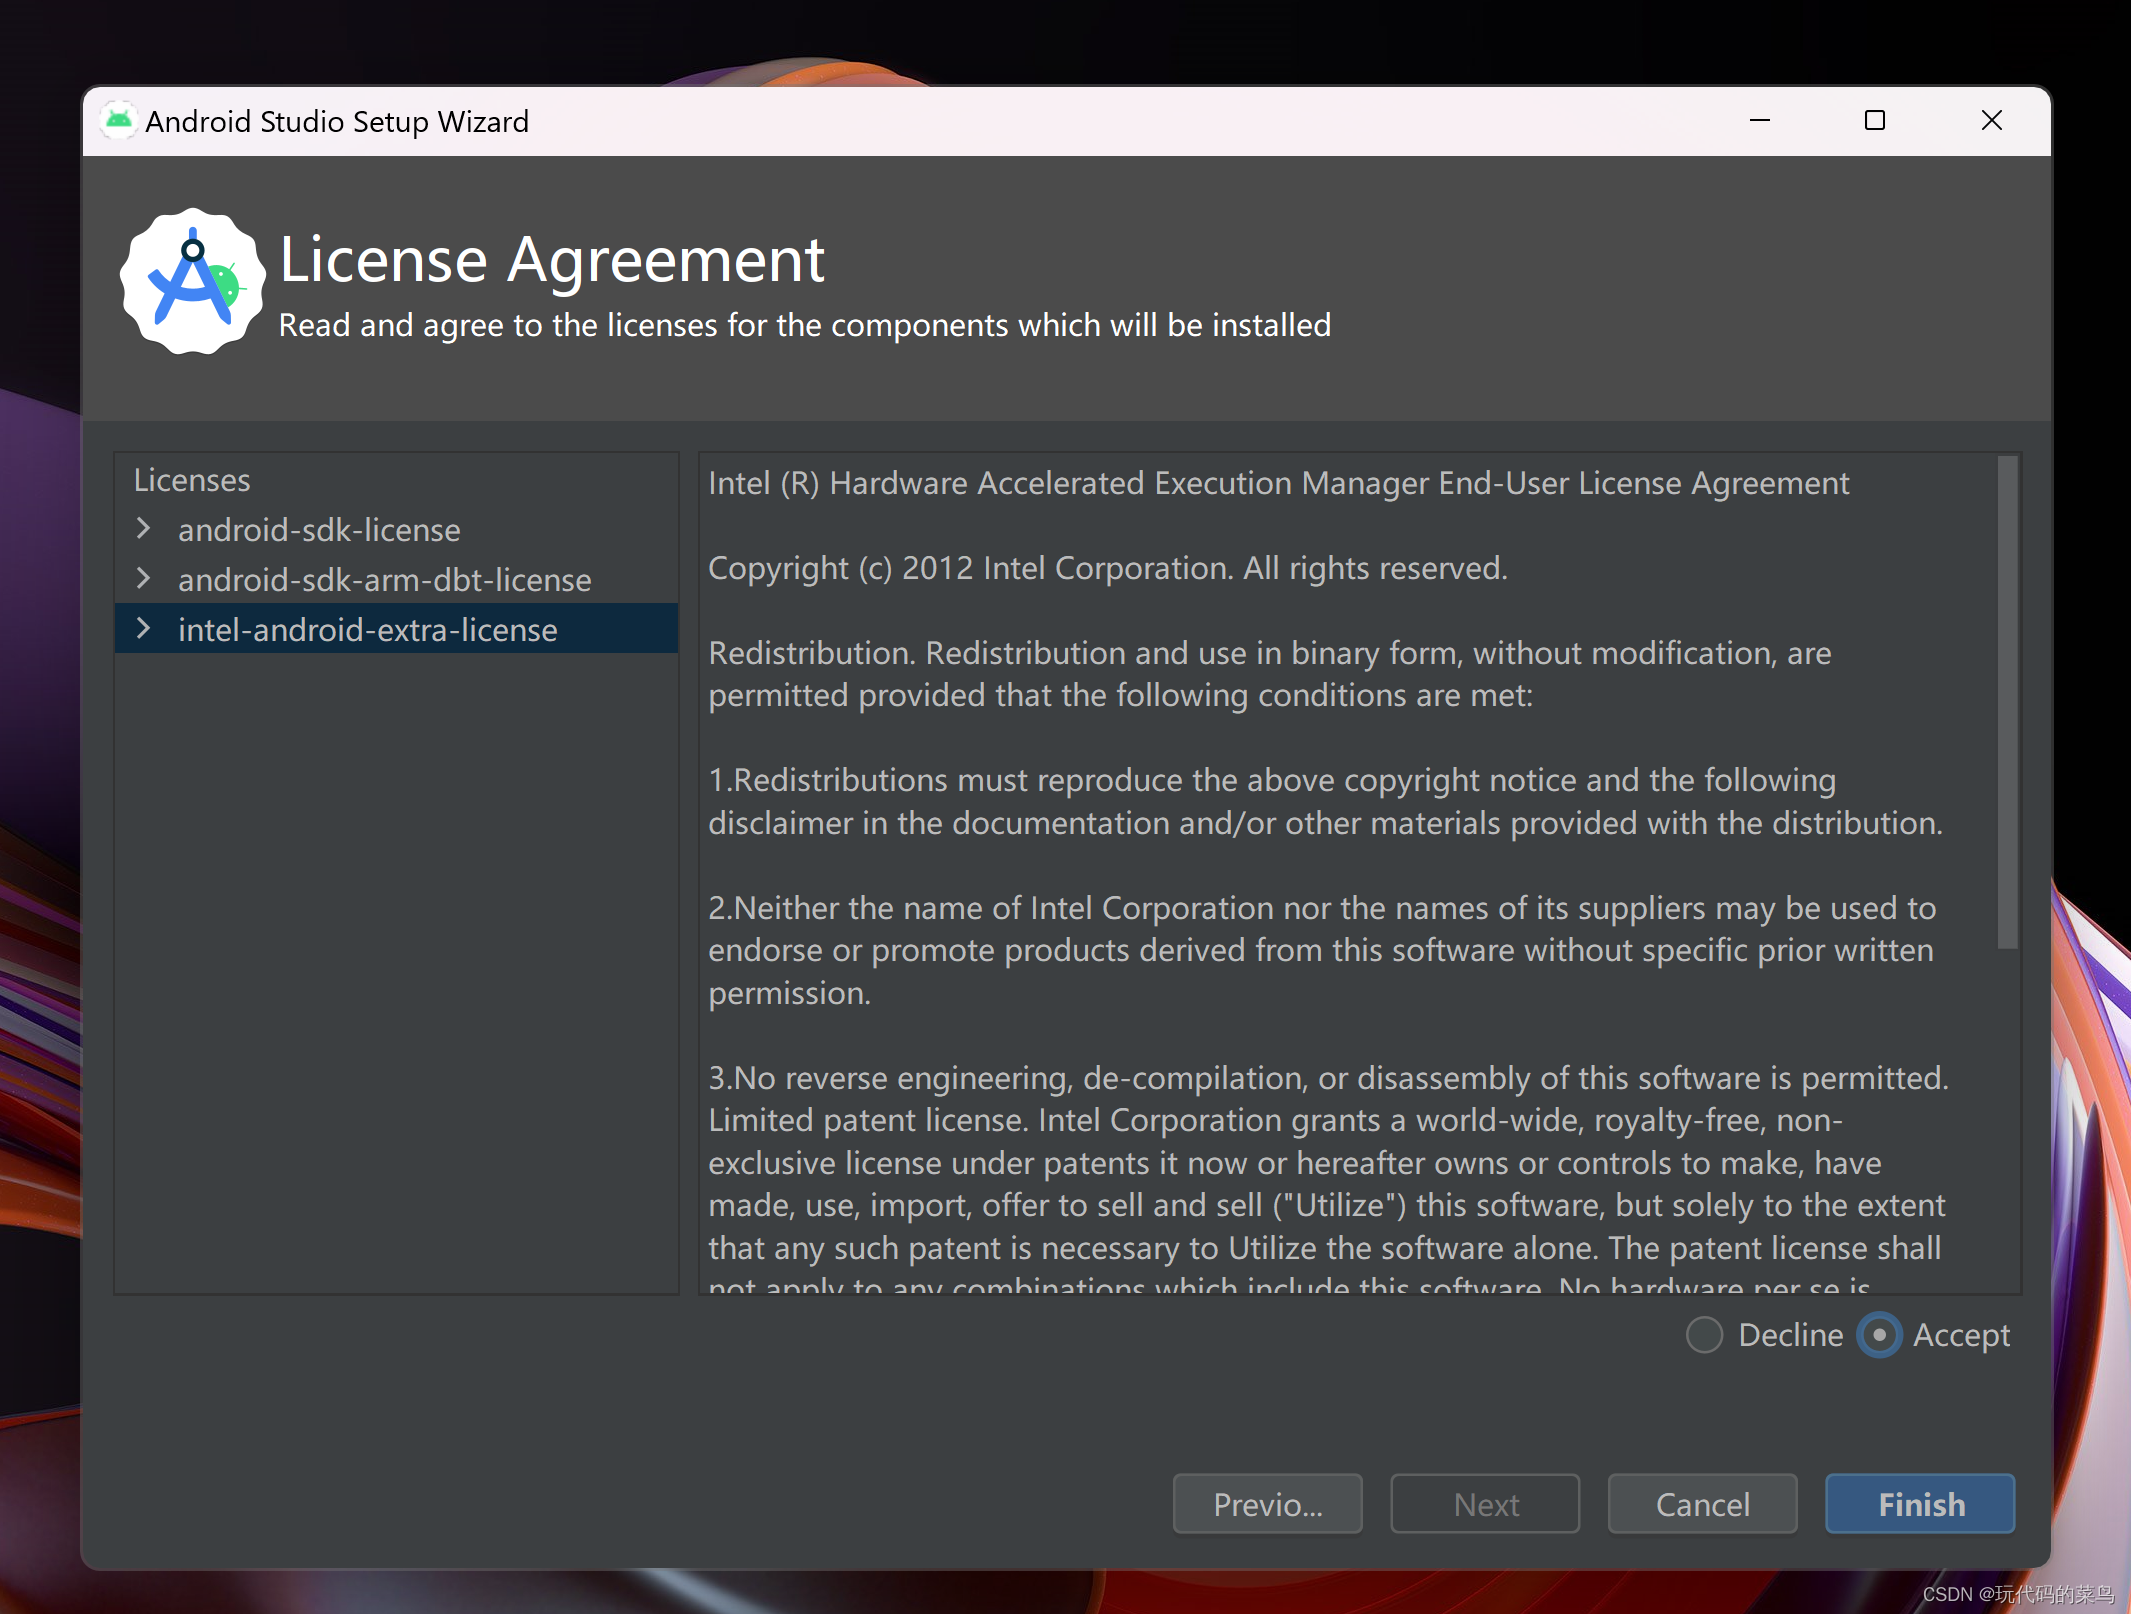Screen dimensions: 2131x1614
Task: Select android-sdk-license in Licenses list
Action: click(x=319, y=530)
